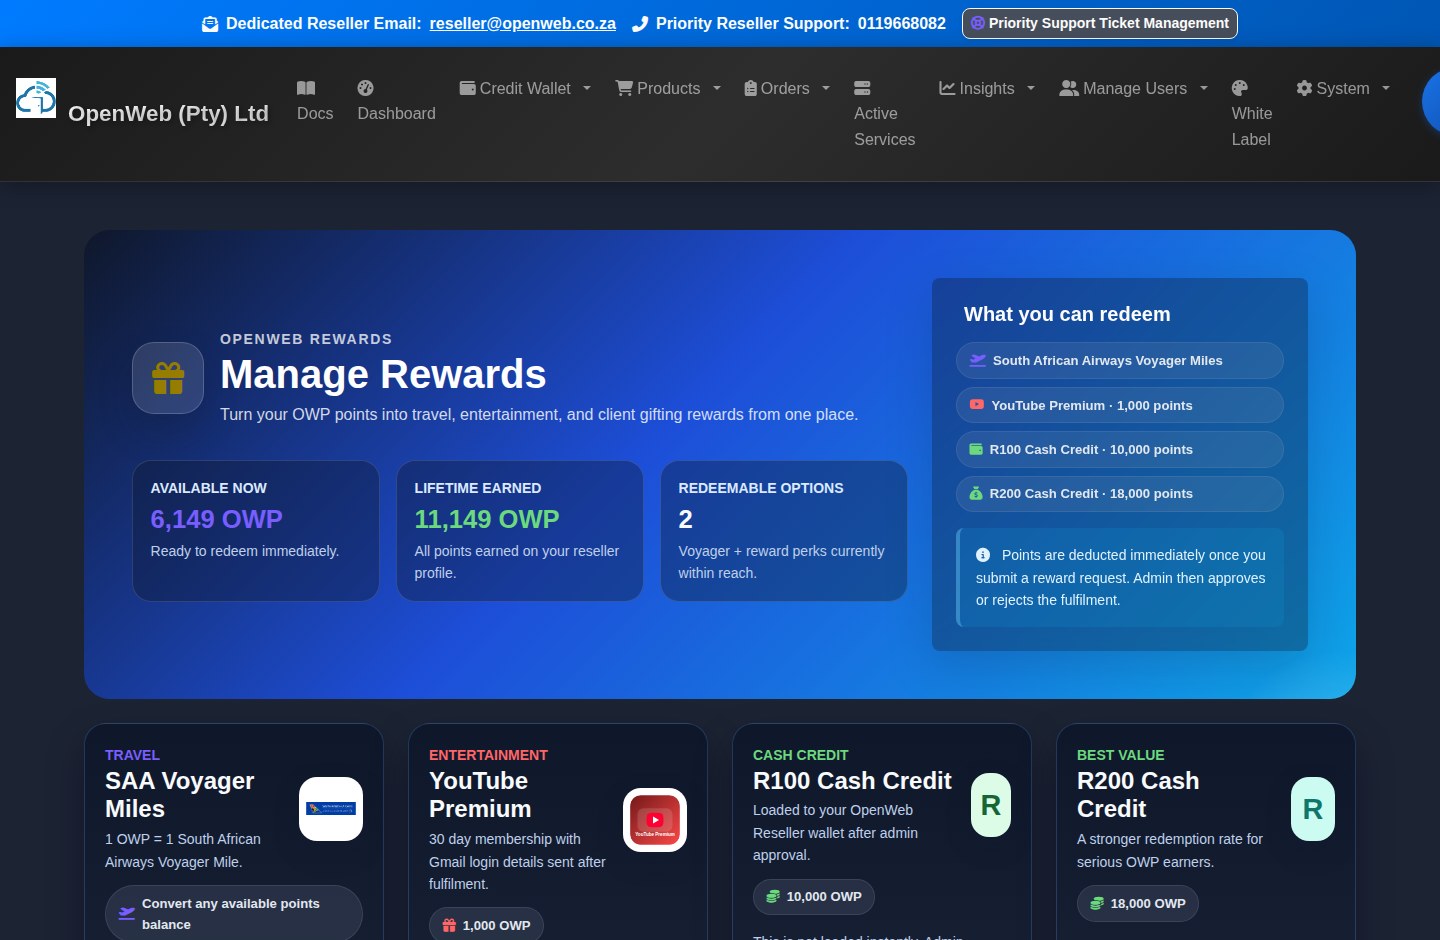Click the phone icon by Reseller Support
Screen dimensions: 1440x940
tap(640, 24)
